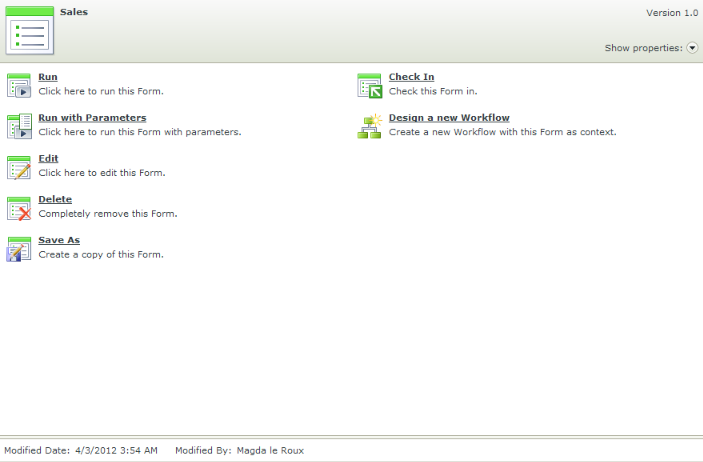703x462 pixels.
Task: Open the Check In link
Action: [411, 77]
